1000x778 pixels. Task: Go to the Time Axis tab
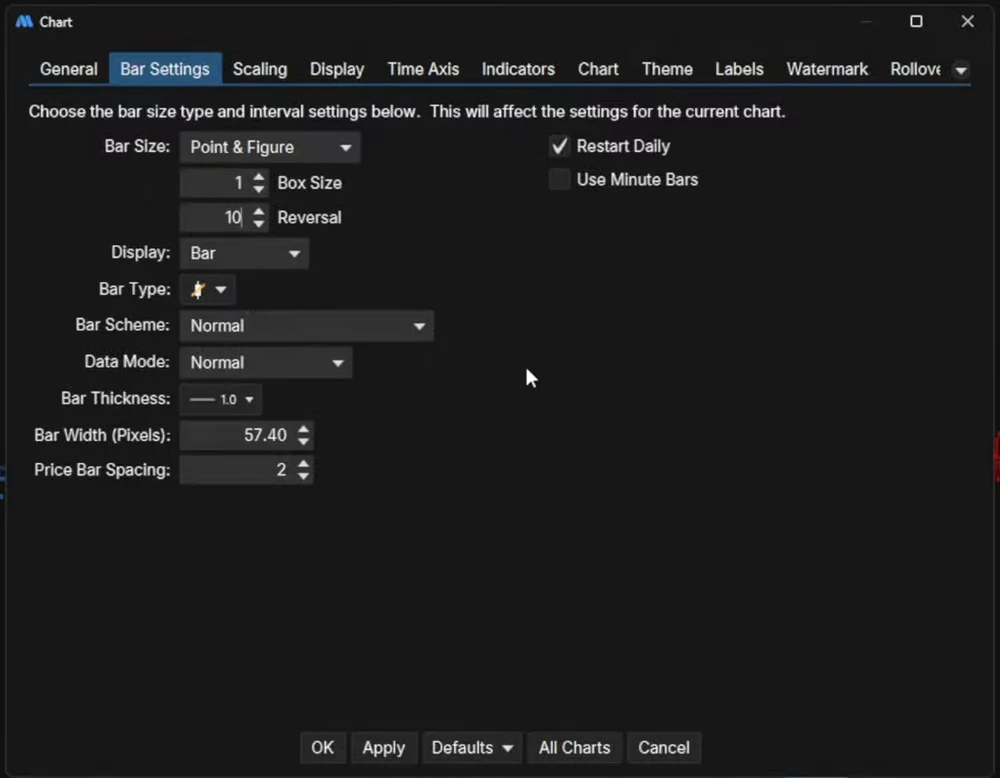pos(423,69)
